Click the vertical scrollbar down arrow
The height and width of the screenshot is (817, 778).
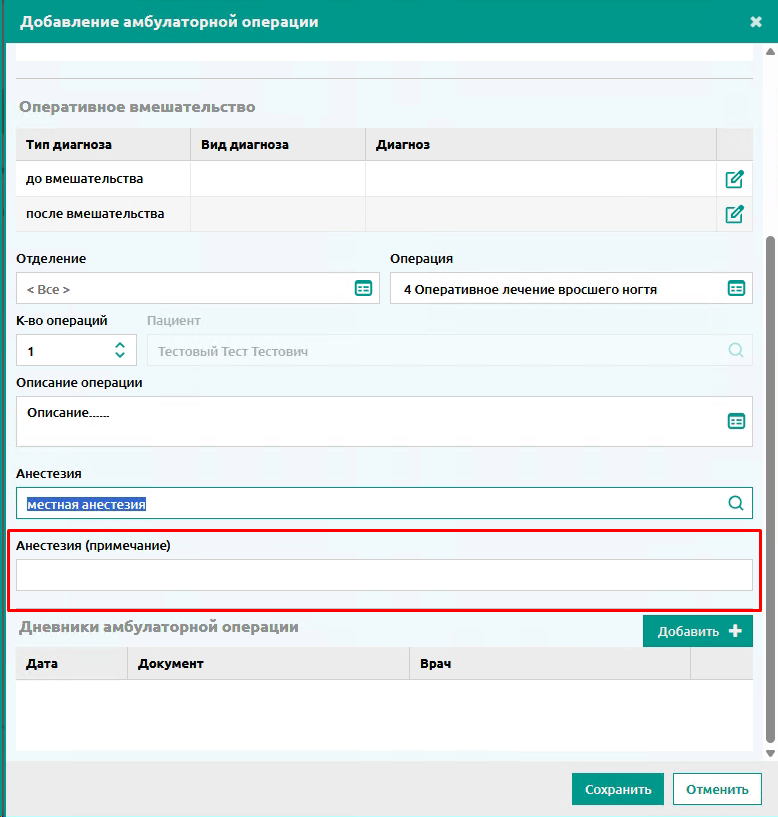point(770,754)
